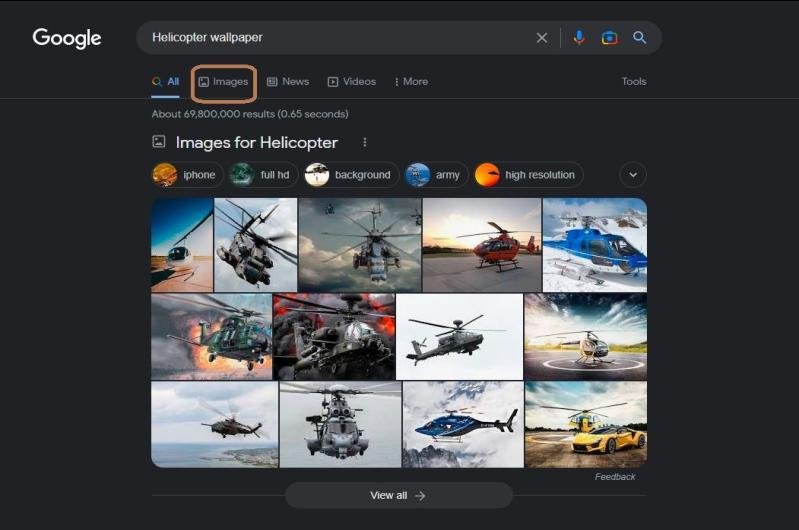Open the yellow sports car and helicopter image
This screenshot has height=530, width=799.
click(x=586, y=425)
